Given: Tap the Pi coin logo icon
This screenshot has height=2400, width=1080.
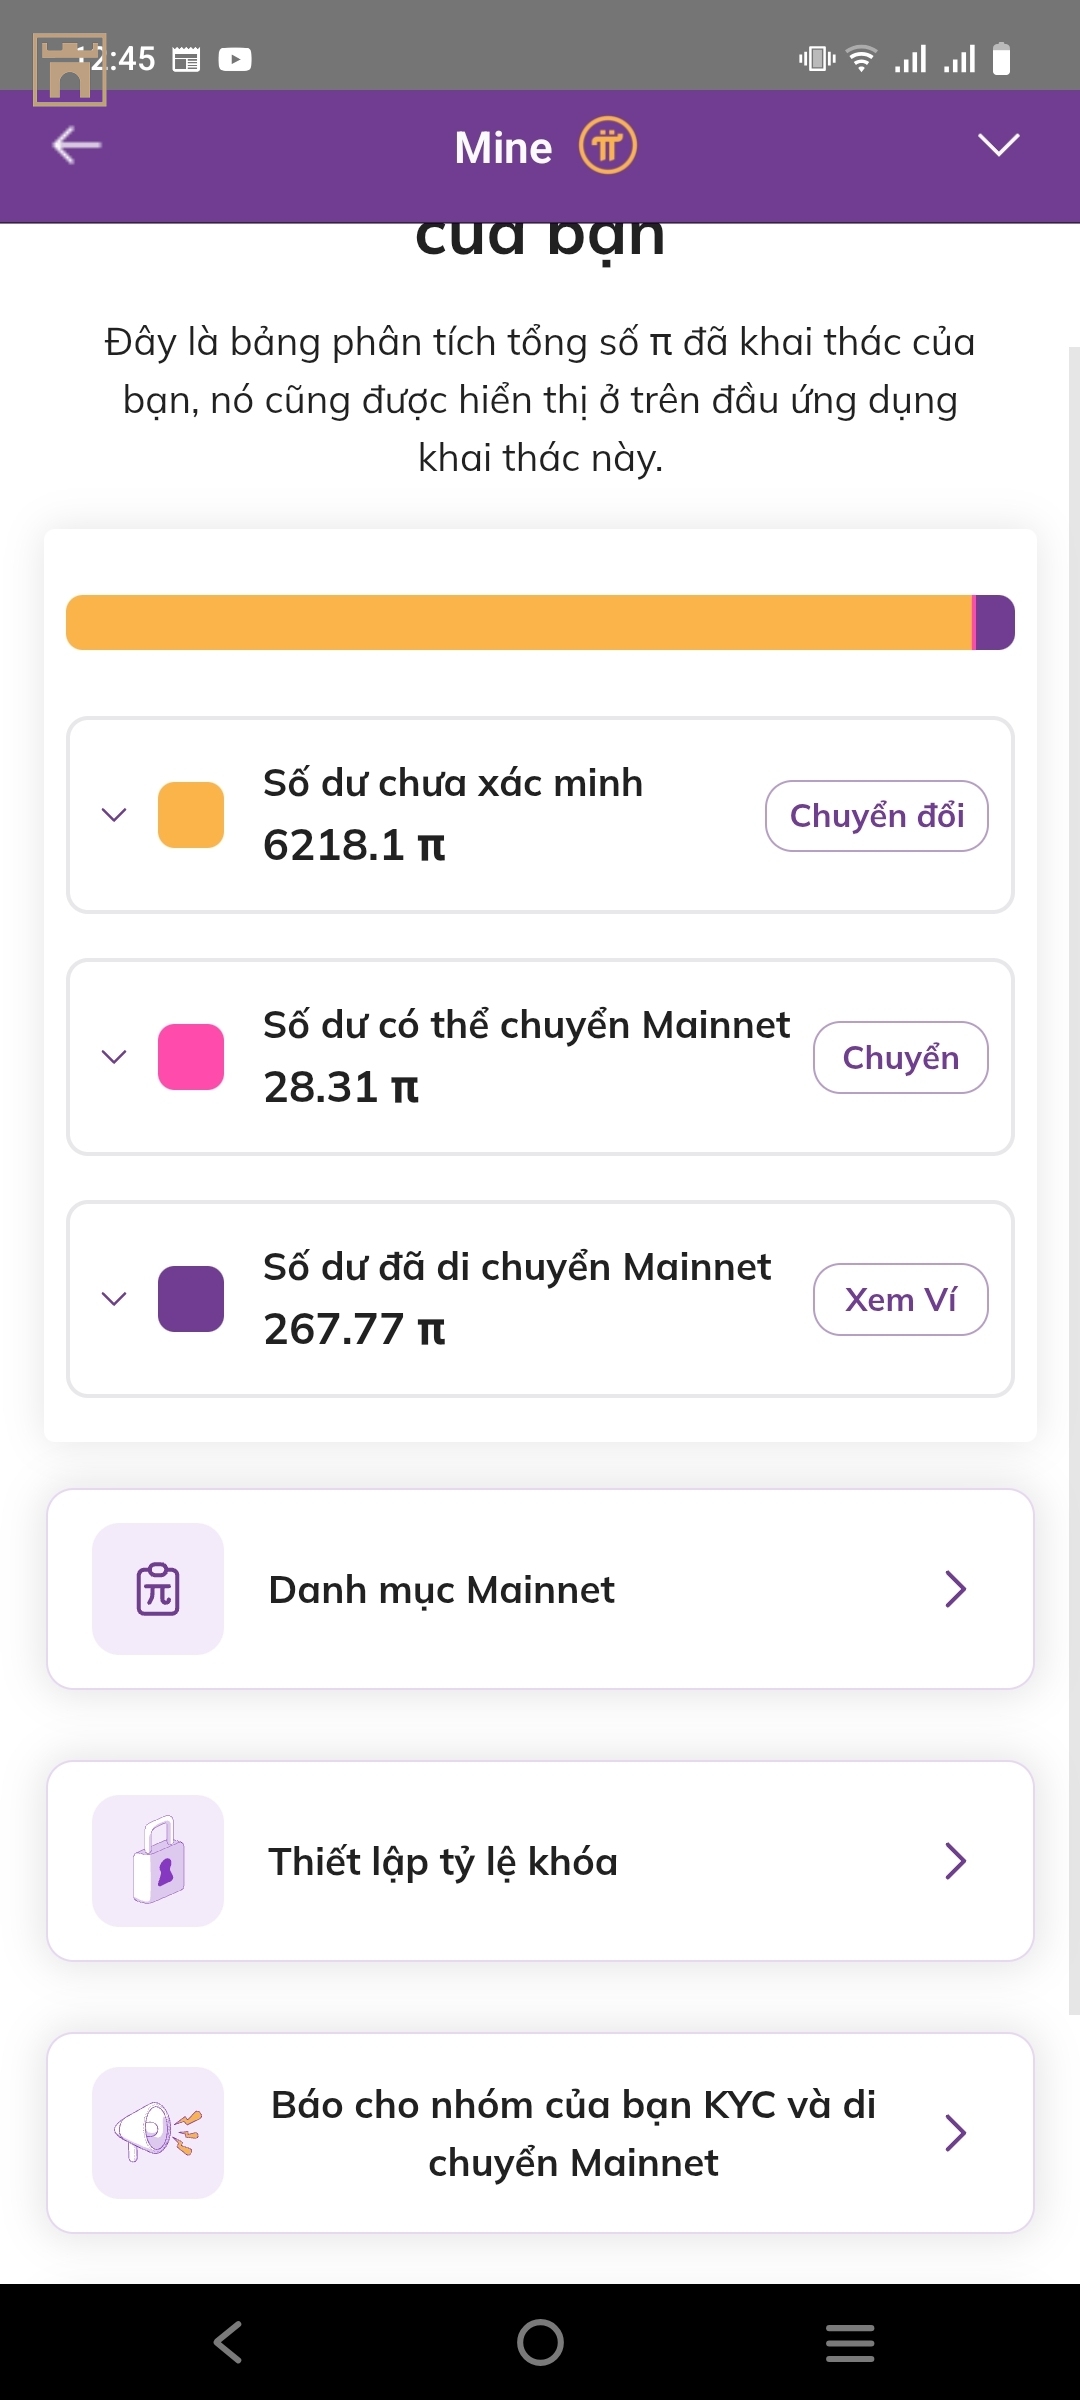Looking at the screenshot, I should tap(608, 146).
